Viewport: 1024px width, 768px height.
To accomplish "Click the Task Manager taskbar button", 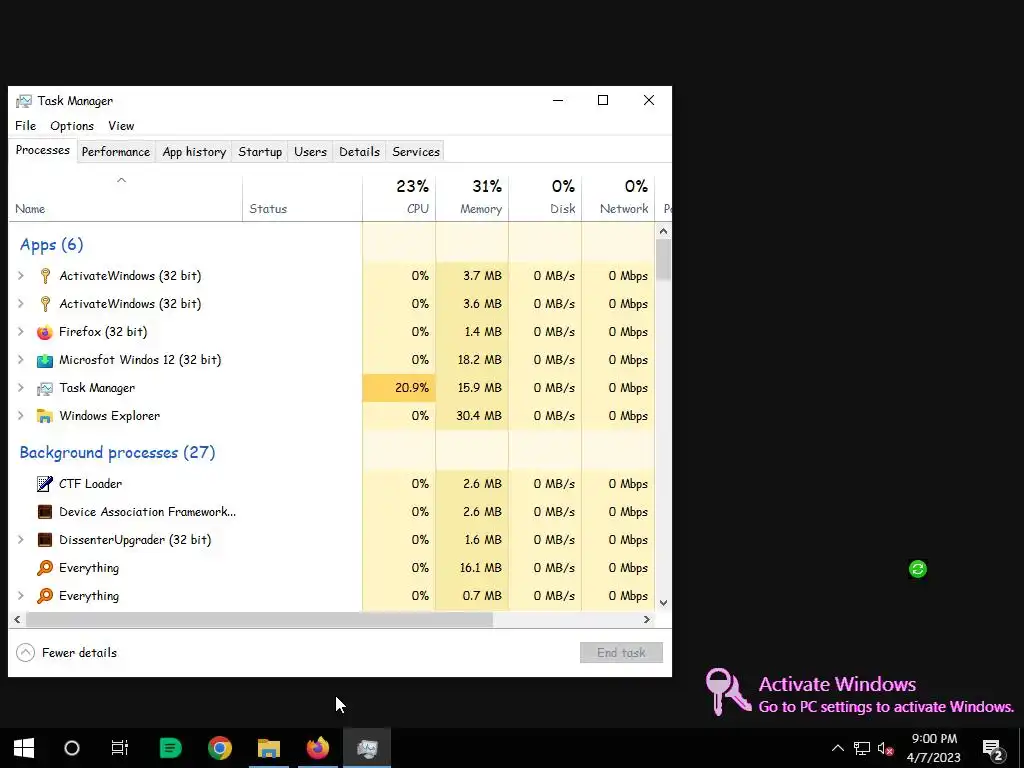I will [x=367, y=748].
